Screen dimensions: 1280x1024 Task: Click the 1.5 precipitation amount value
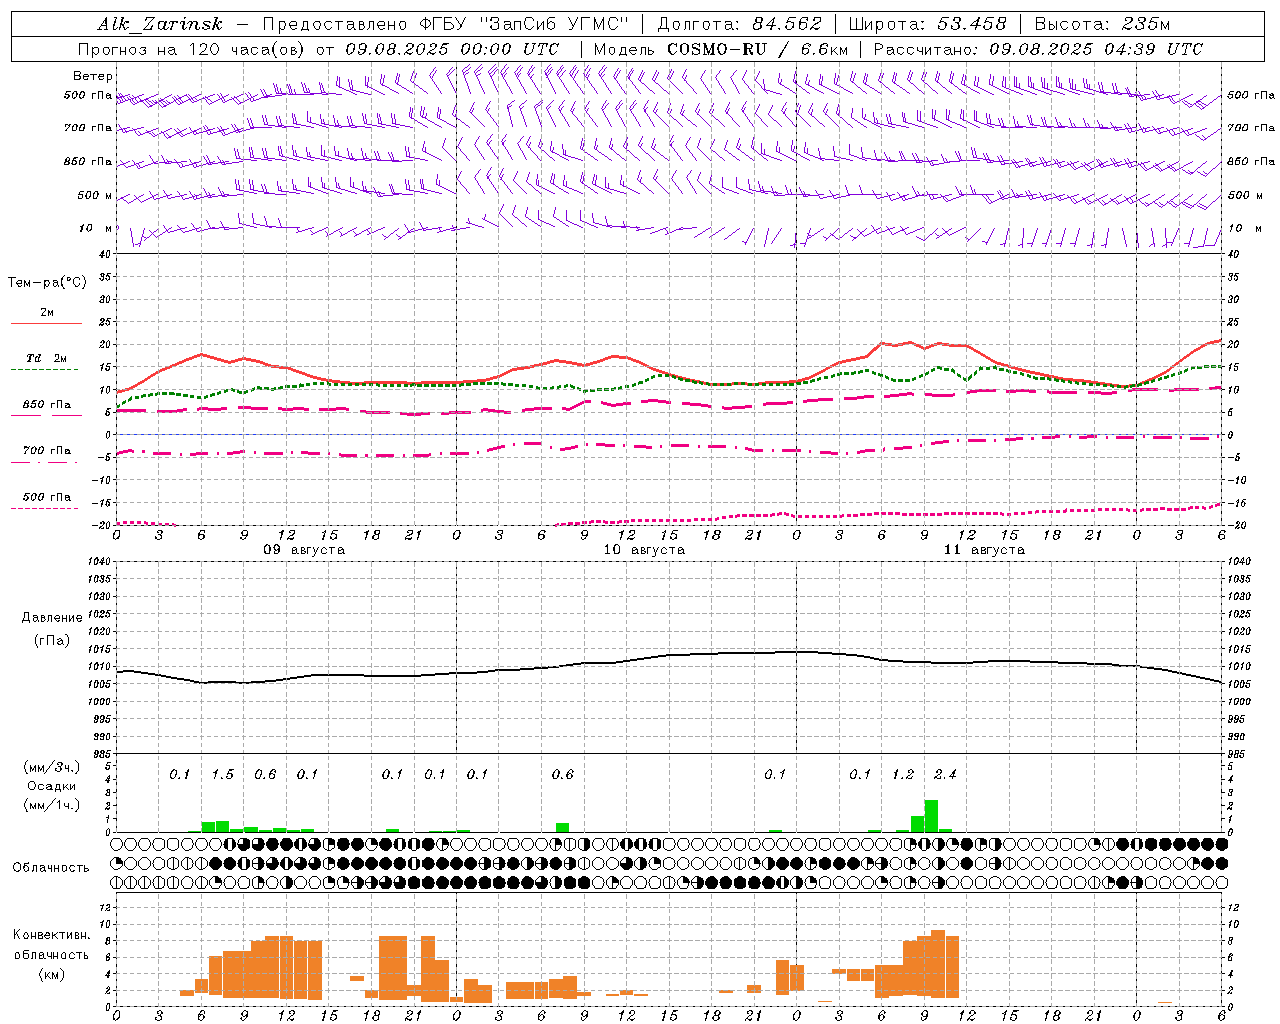pos(222,775)
